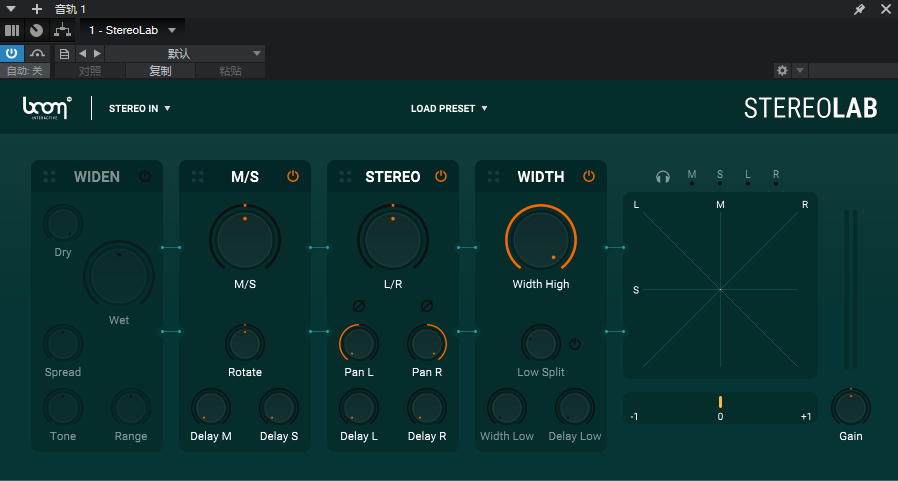
Task: Click the Delay M knob
Action: click(x=211, y=408)
